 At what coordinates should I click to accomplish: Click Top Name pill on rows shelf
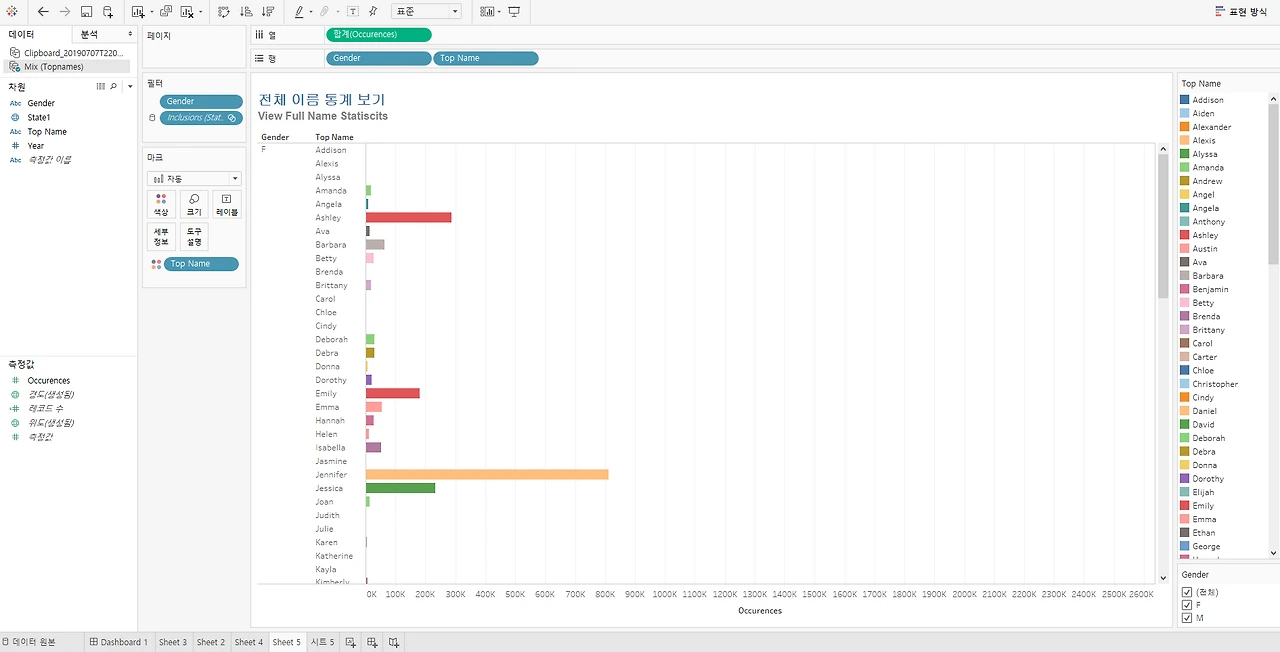tap(486, 58)
